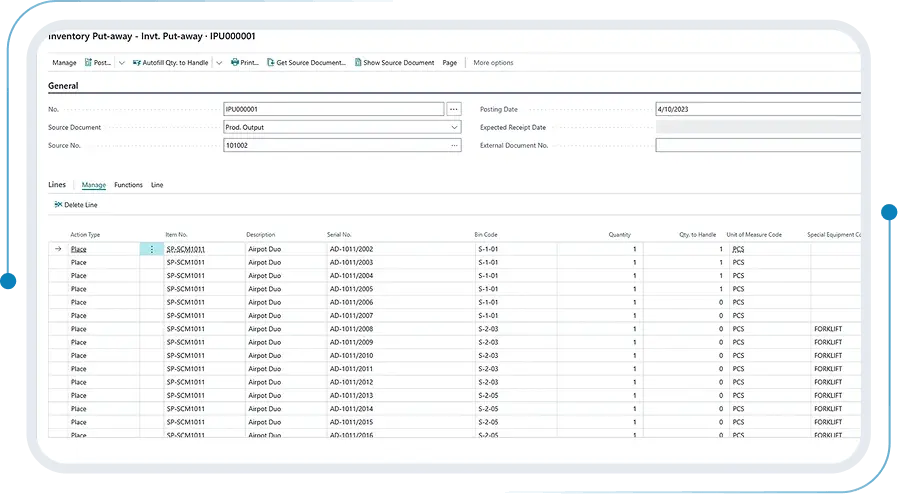Viewport: 898px width, 494px height.
Task: Click the Quantity column header
Action: [620, 235]
